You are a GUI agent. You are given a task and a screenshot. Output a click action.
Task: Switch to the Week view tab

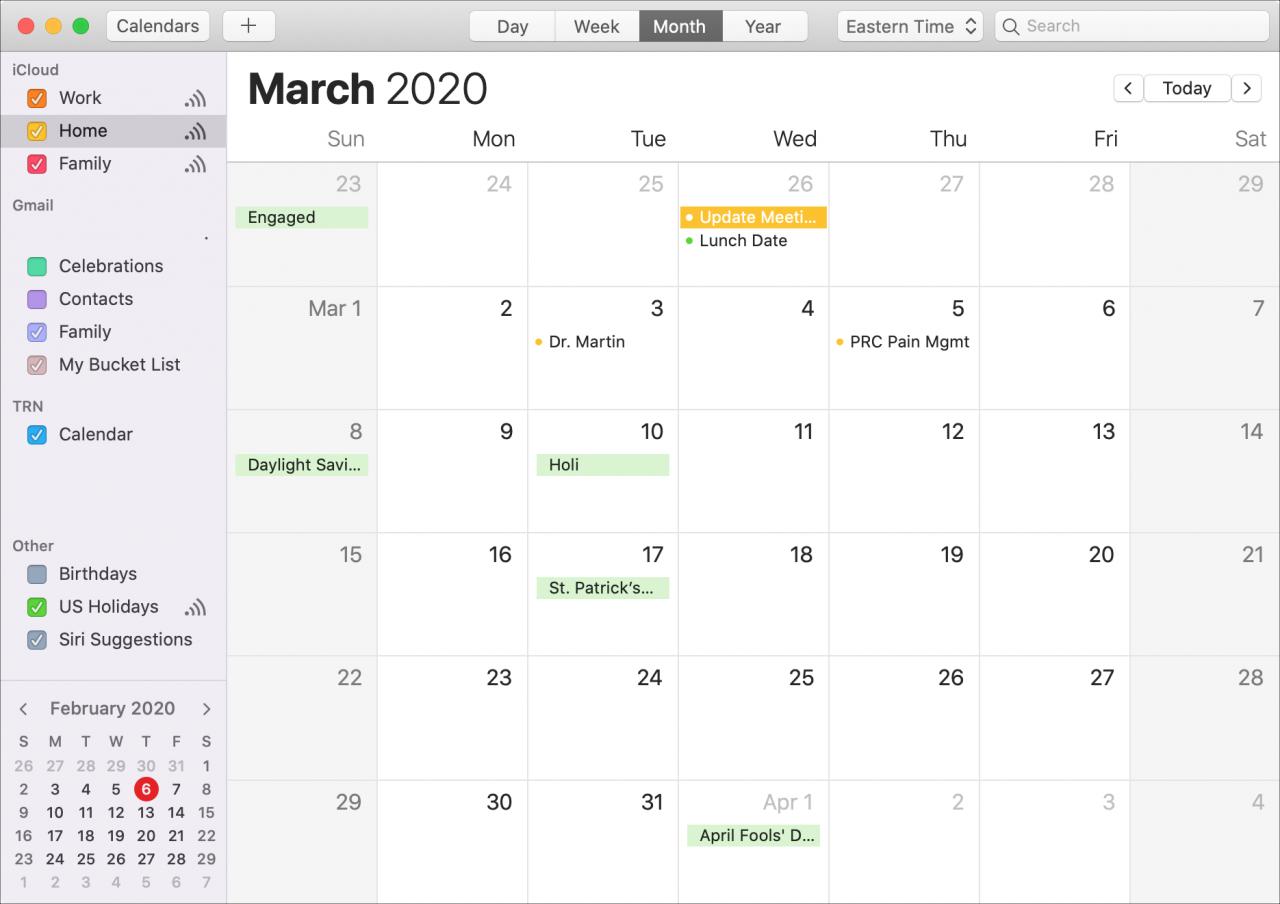click(597, 26)
